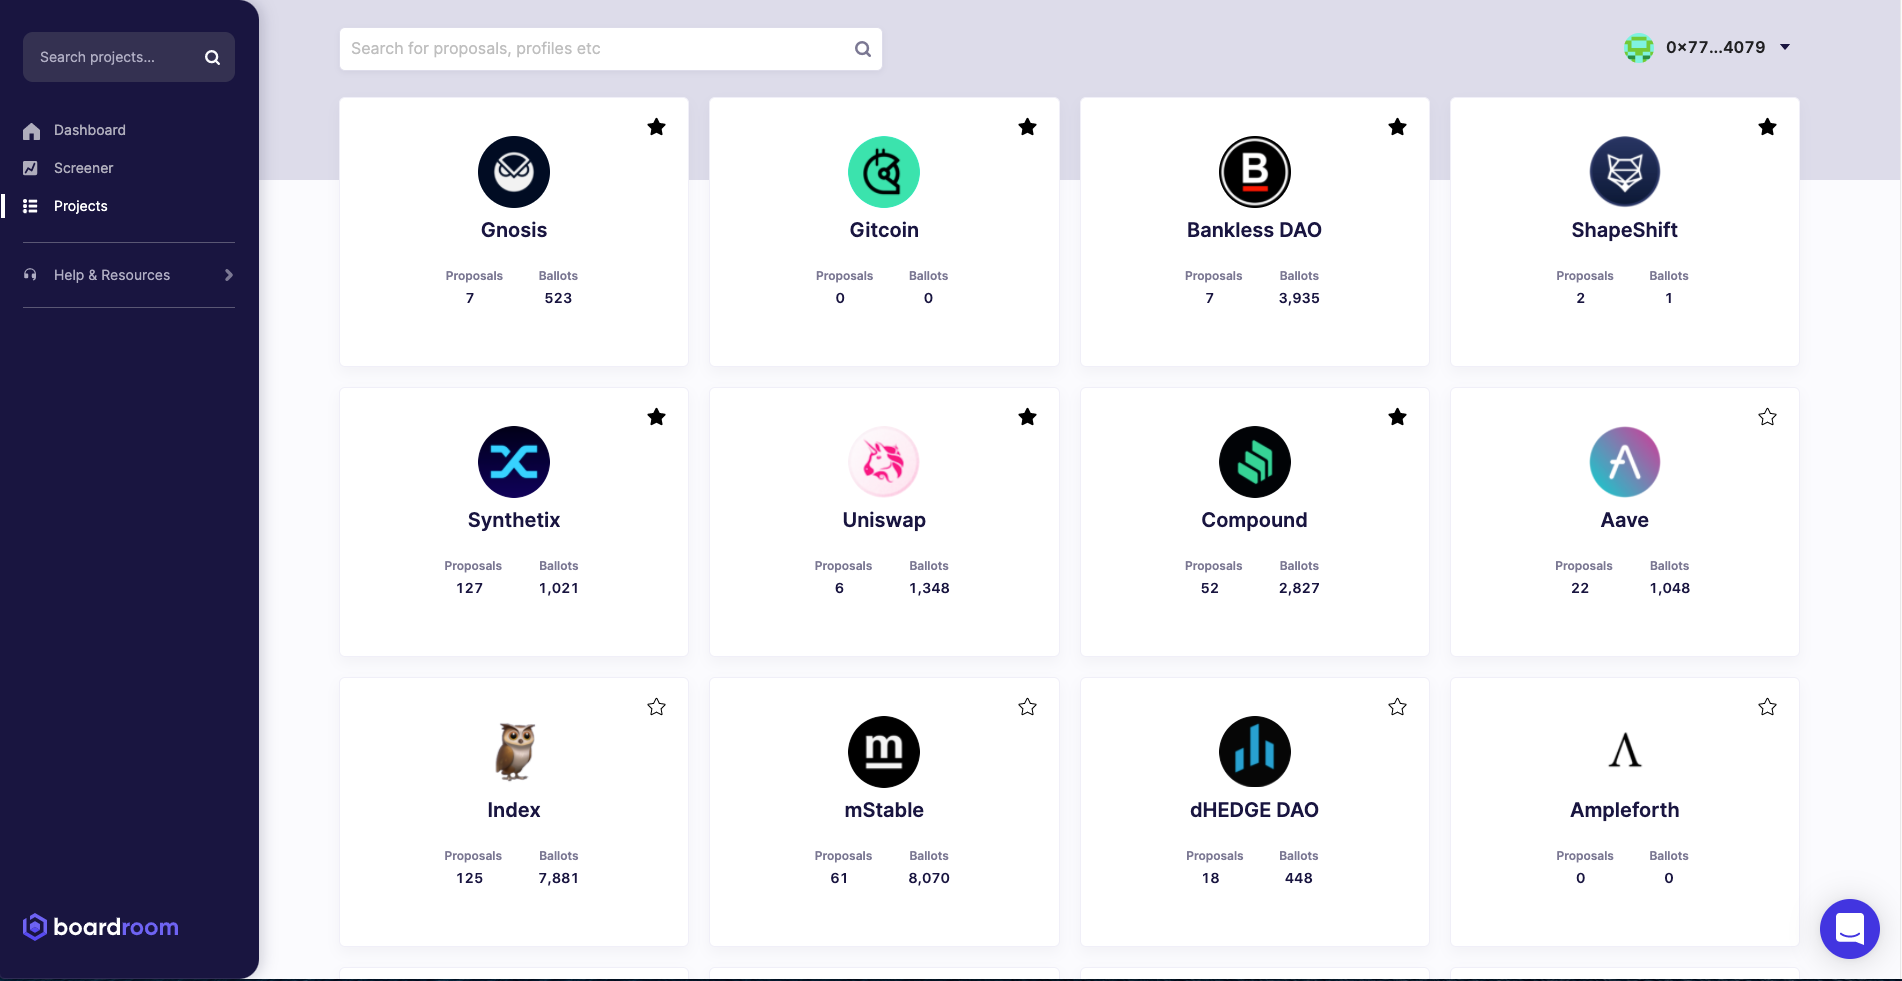Click the Compound logo icon

point(1254,462)
